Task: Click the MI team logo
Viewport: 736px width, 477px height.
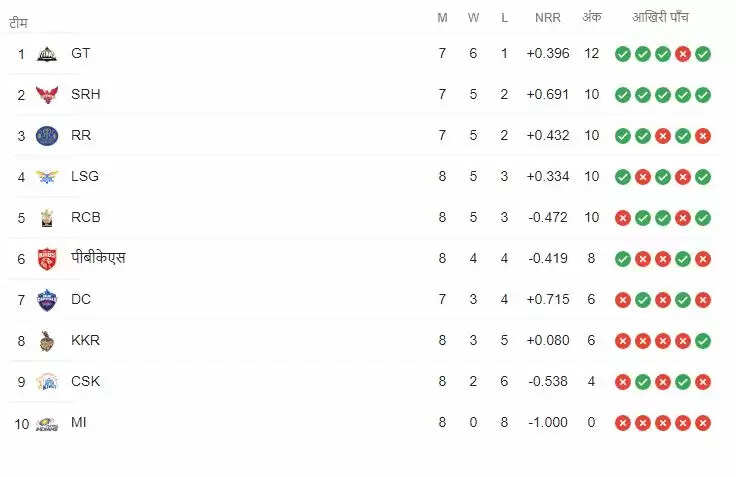Action: point(47,423)
